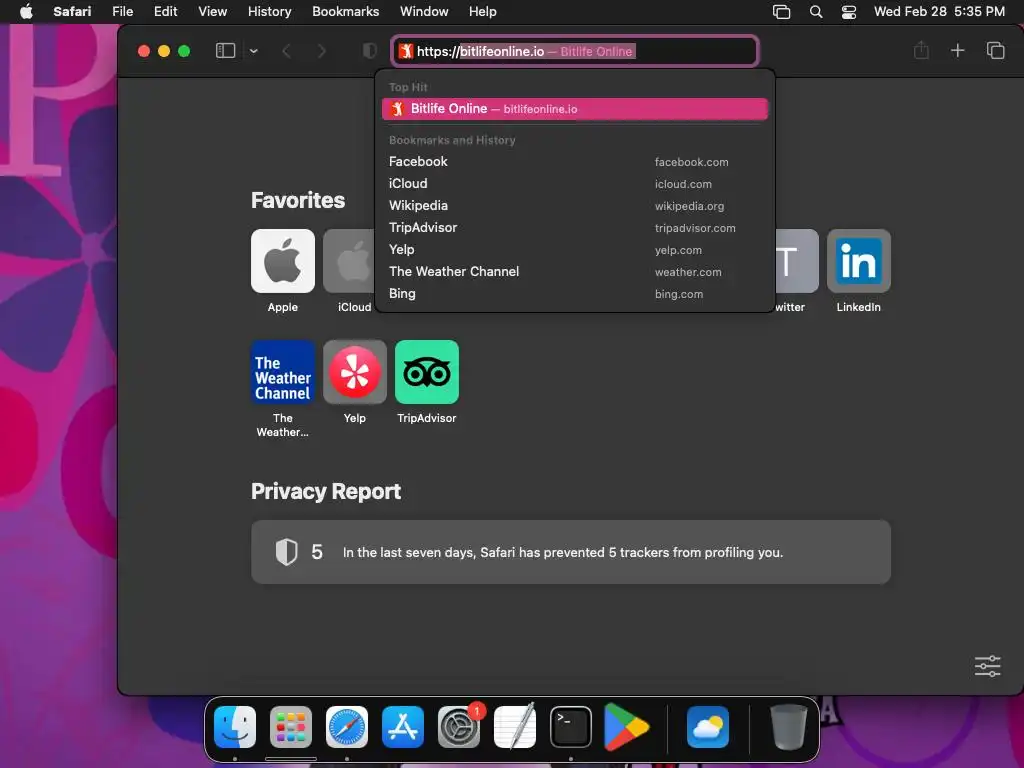The width and height of the screenshot is (1024, 768).
Task: Open the TripAdvisor favorite tile
Action: (427, 372)
